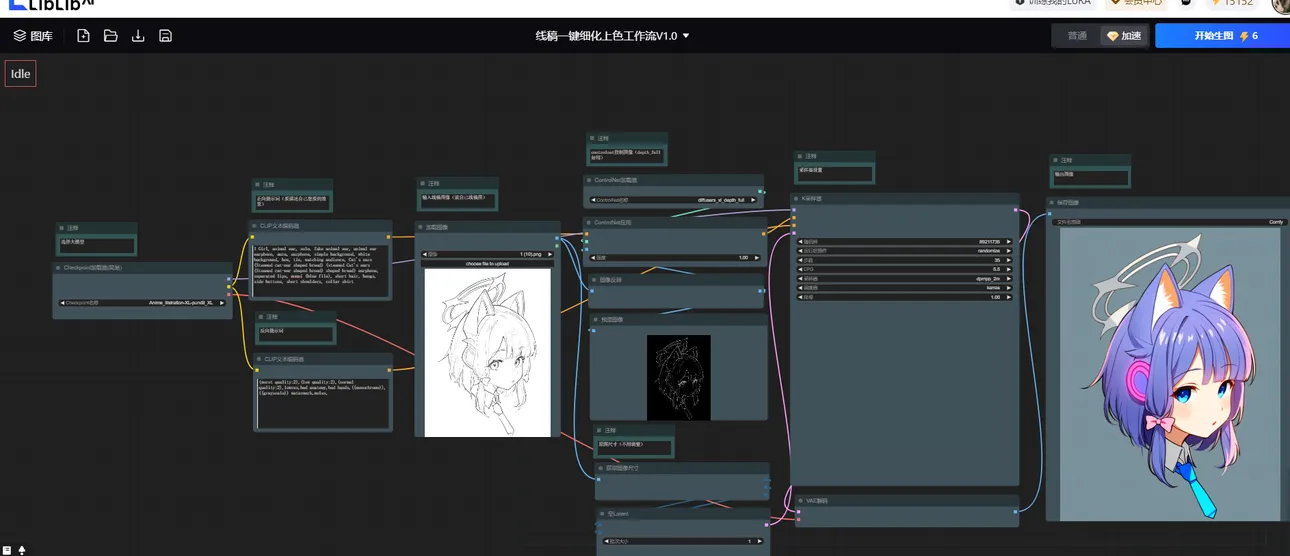Start generation with 开始生图 button
This screenshot has width=1290, height=556.
click(1222, 36)
